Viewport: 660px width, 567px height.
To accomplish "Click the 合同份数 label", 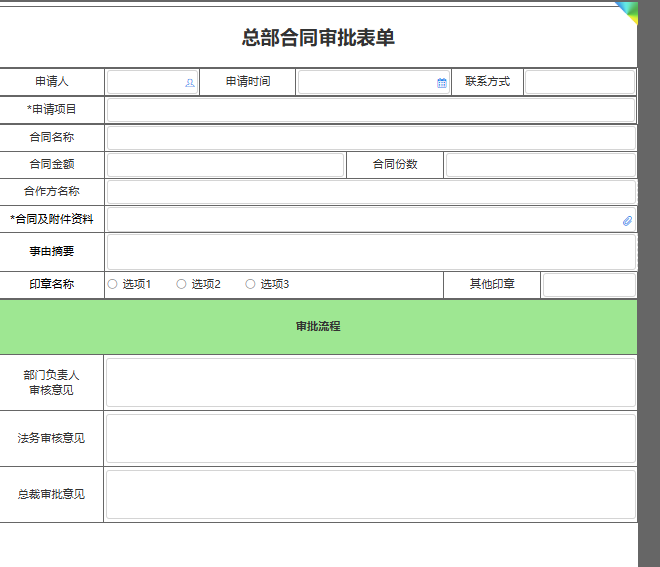I will (x=395, y=164).
